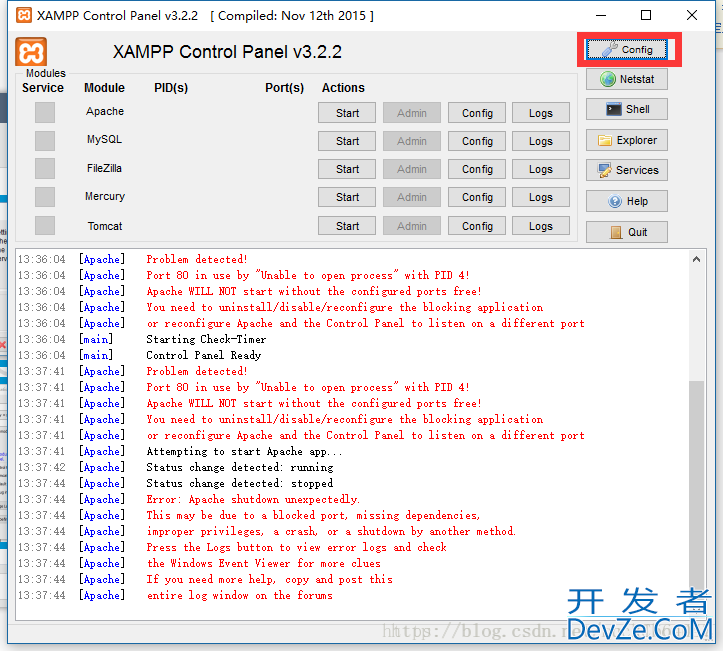Screen dimensions: 723x651
Task: Open the Services tool button
Action: 626,170
